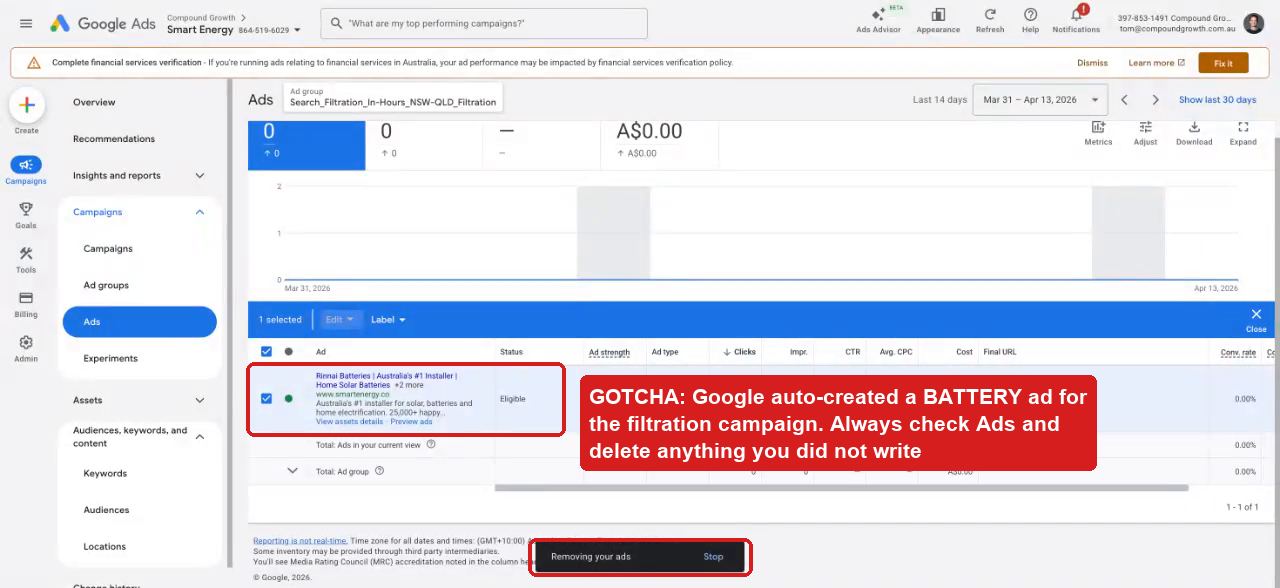This screenshot has width=1280, height=588.
Task: Click the table horizontal scrollbar
Action: pos(841,488)
